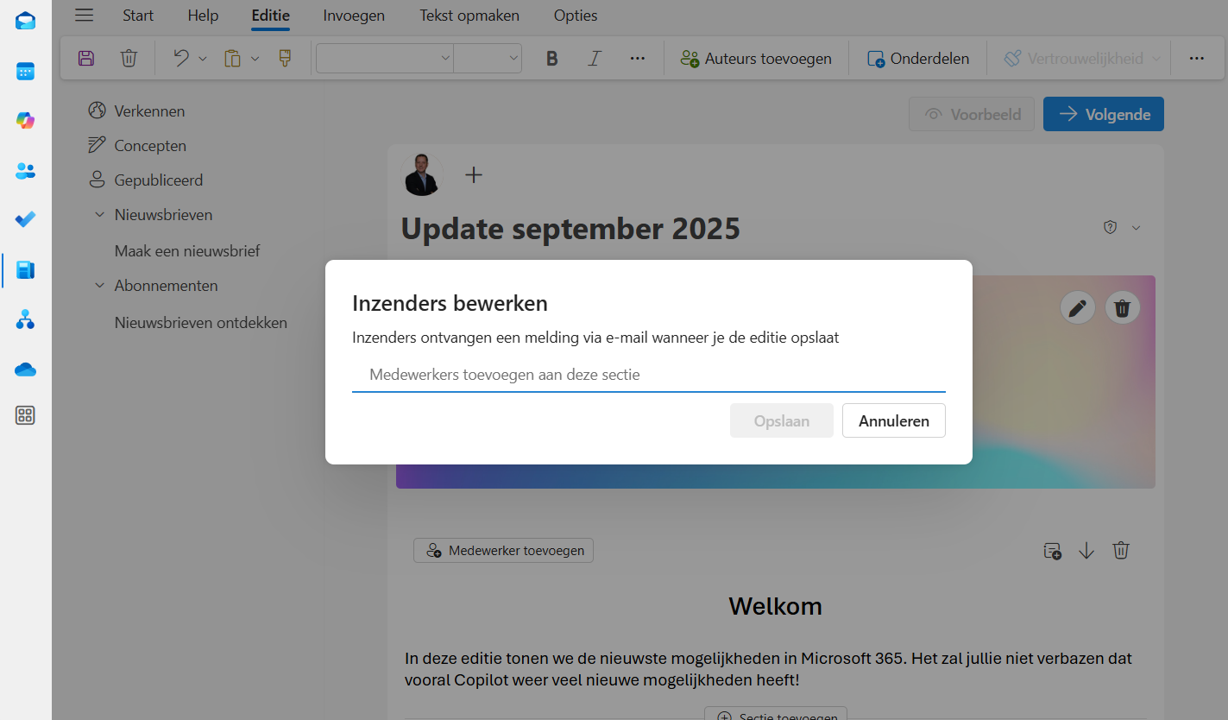Open the font name dropdown
Viewport: 1228px width, 720px height.
[x=385, y=58]
